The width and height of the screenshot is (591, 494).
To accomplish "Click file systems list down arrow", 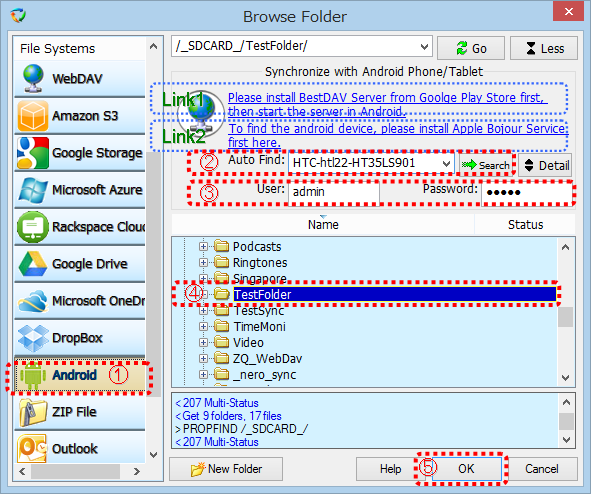I will [x=153, y=455].
